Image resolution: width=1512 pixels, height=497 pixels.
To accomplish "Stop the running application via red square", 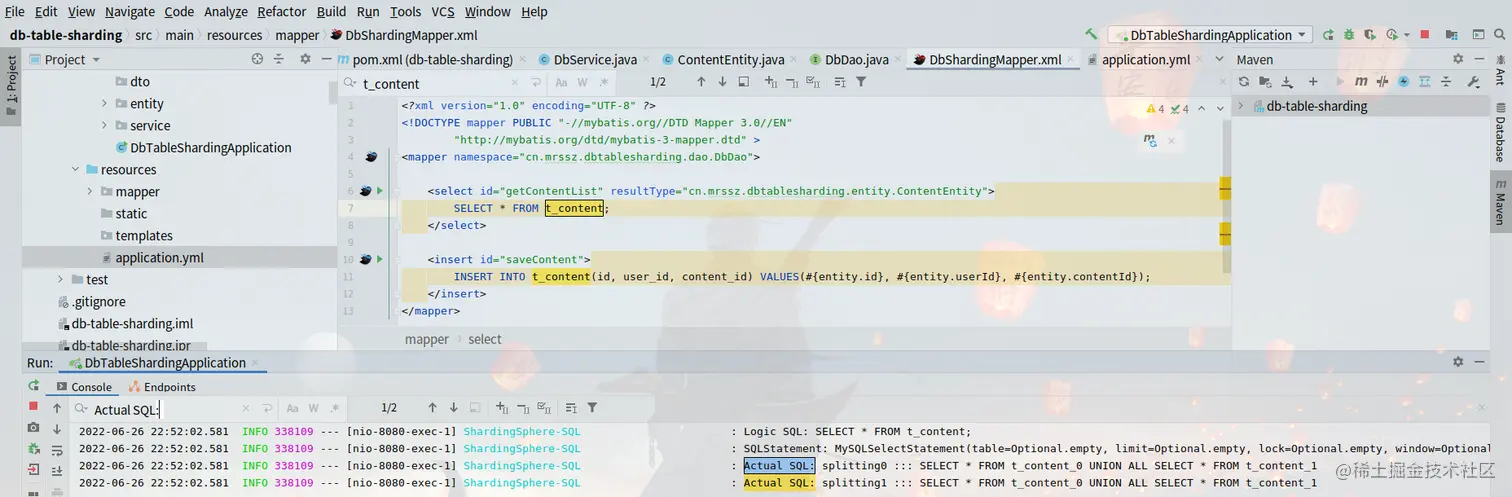I will (x=1424, y=35).
